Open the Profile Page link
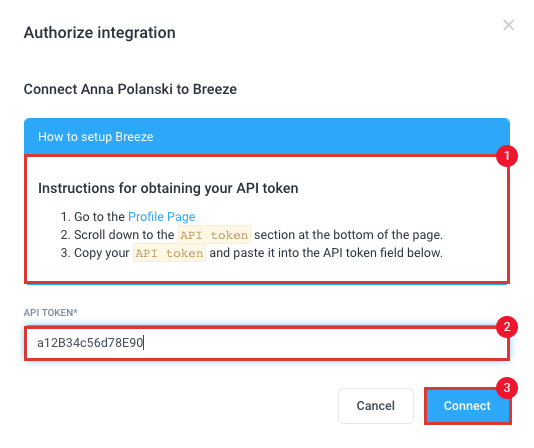Screen dimensions: 534x448 (x=161, y=217)
